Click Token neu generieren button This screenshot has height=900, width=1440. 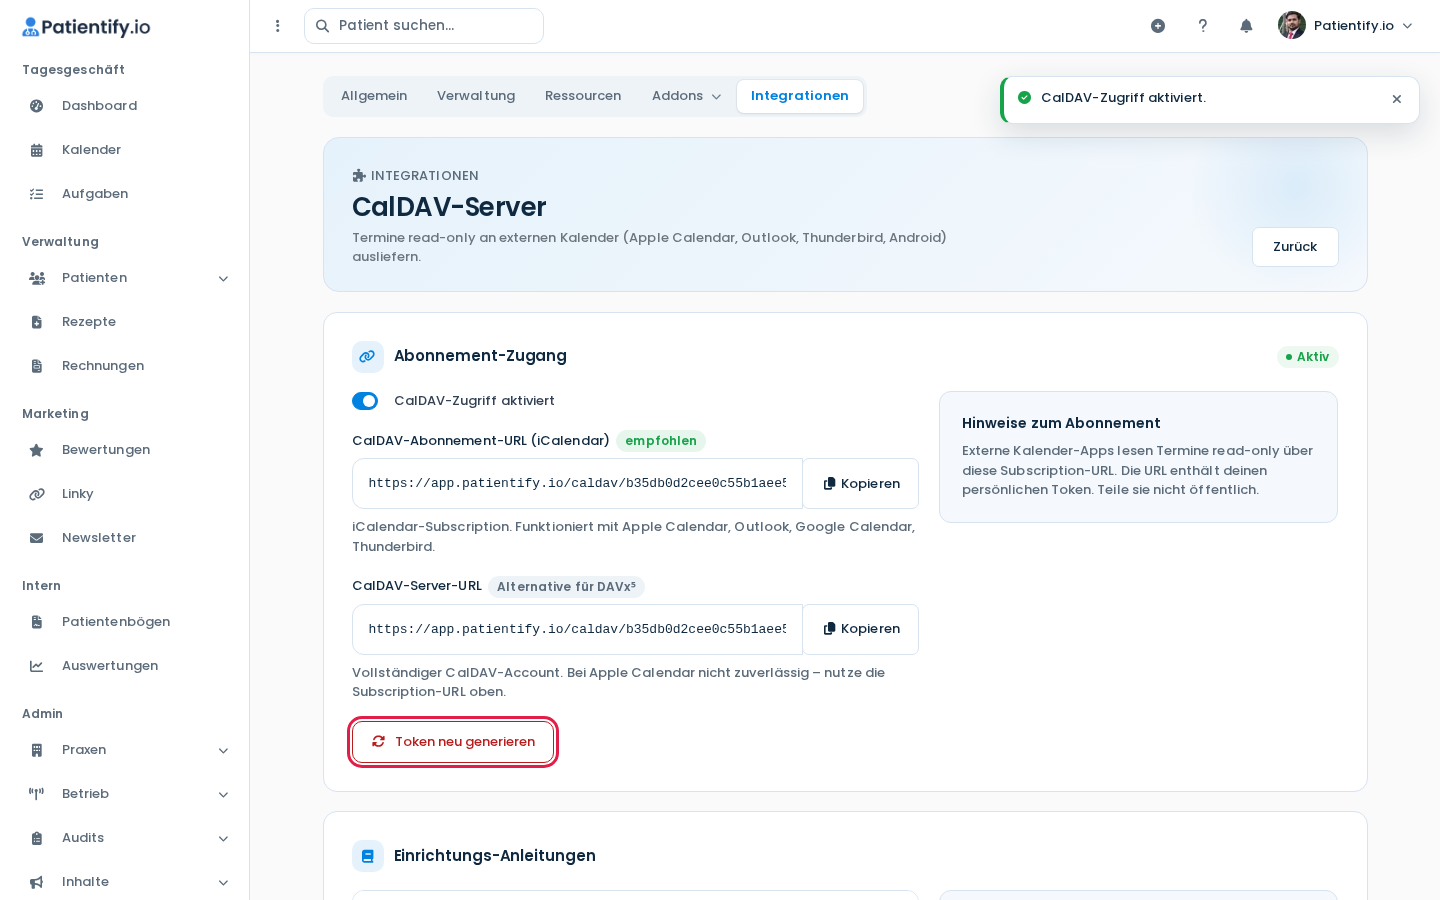pos(453,742)
